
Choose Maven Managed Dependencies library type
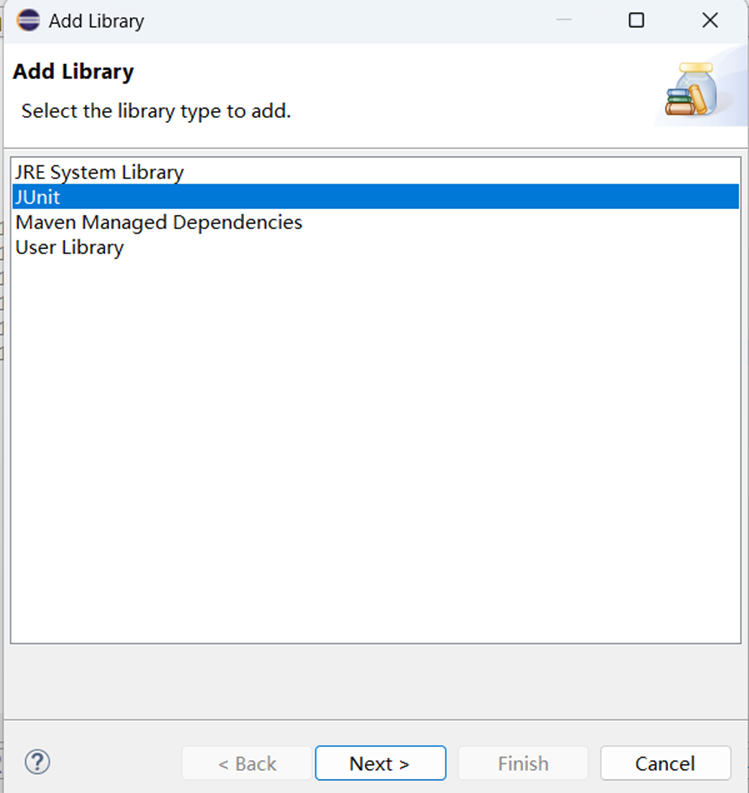pyautogui.click(x=375, y=222)
